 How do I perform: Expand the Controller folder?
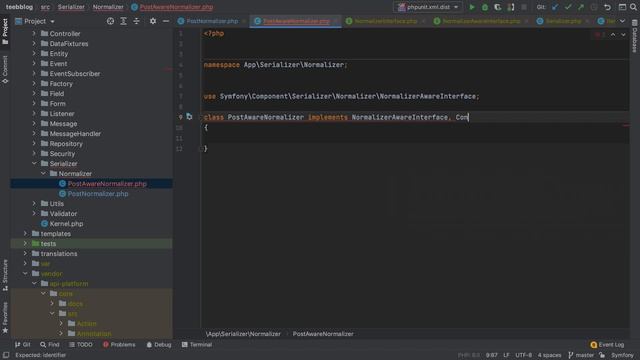pos(34,33)
